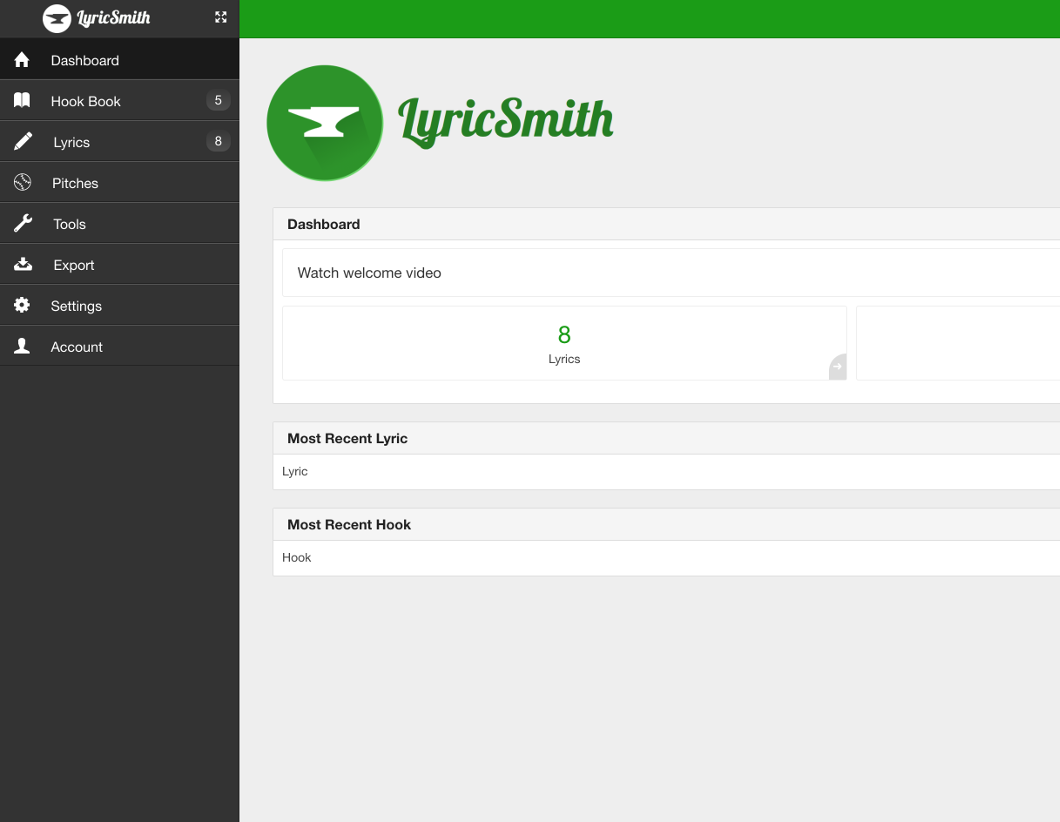Open the Pitches section
1060x822 pixels.
tap(120, 183)
